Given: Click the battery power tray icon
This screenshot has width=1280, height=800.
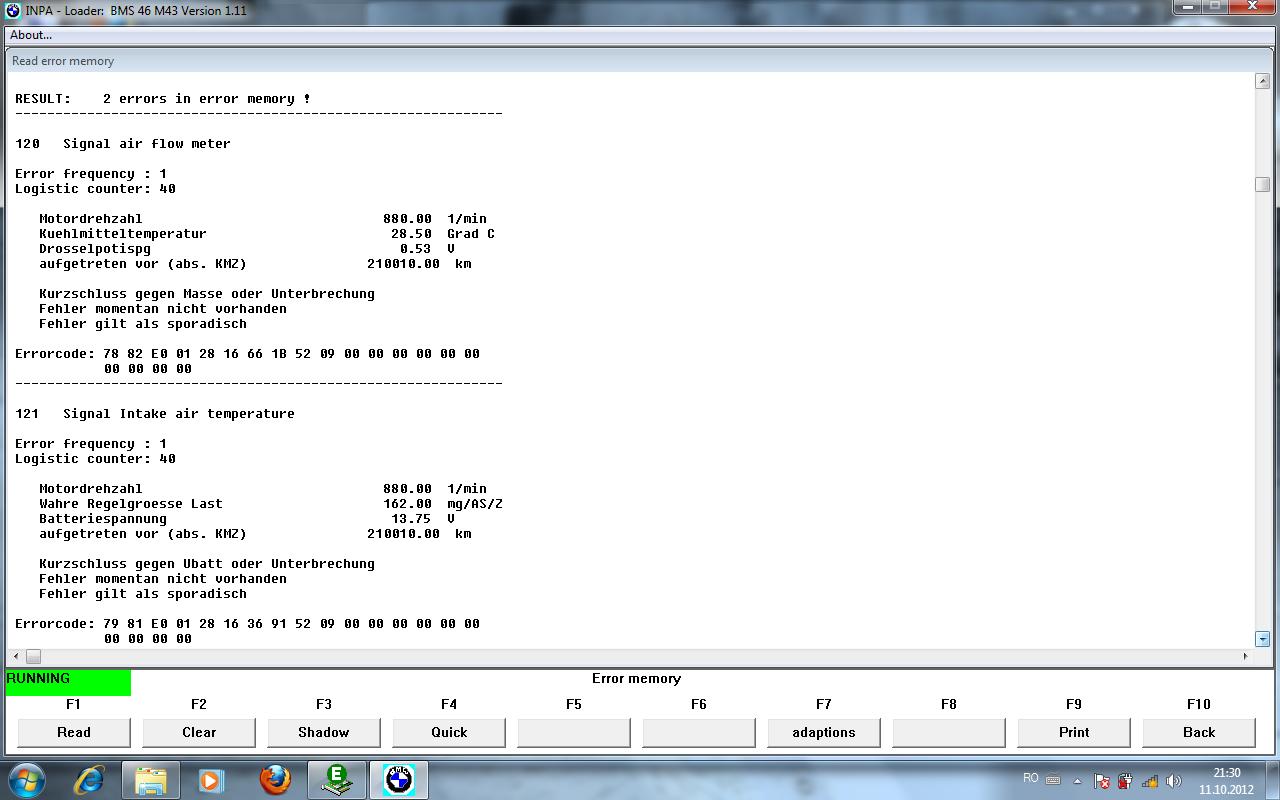Looking at the screenshot, I should (x=1125, y=781).
